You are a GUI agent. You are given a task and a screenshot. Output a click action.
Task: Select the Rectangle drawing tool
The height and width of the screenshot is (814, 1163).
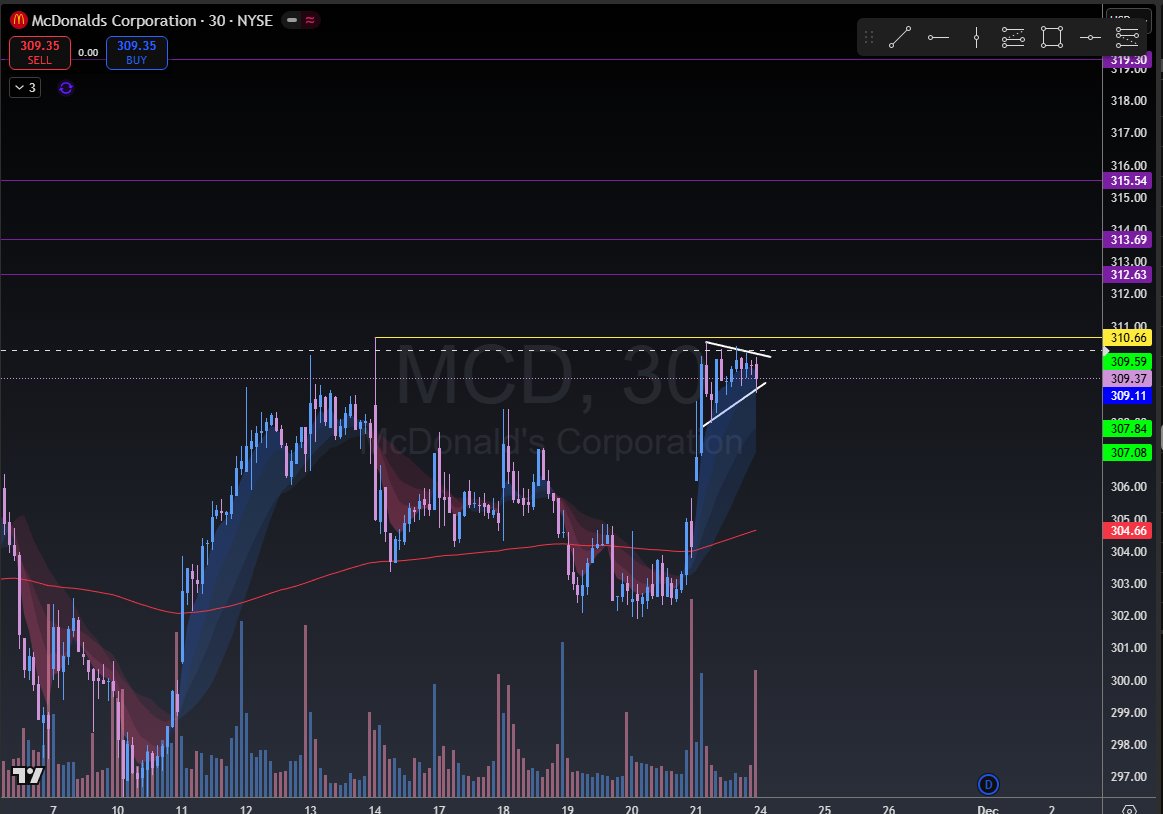click(x=1052, y=37)
